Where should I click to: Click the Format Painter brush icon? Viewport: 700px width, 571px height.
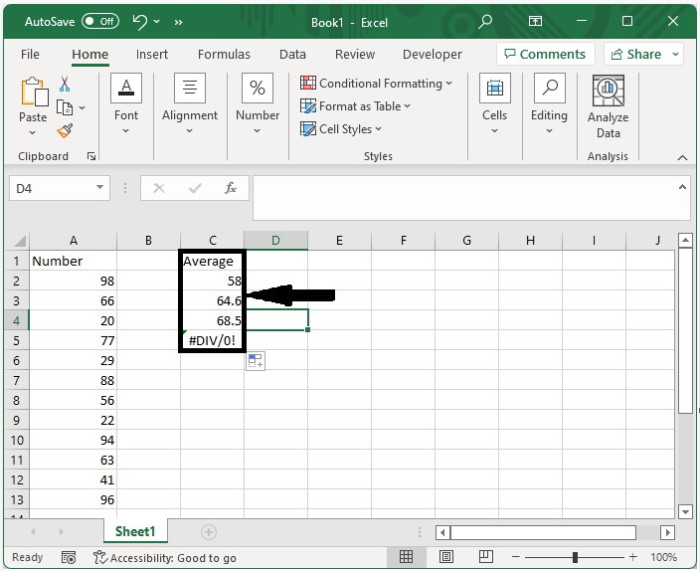click(65, 131)
